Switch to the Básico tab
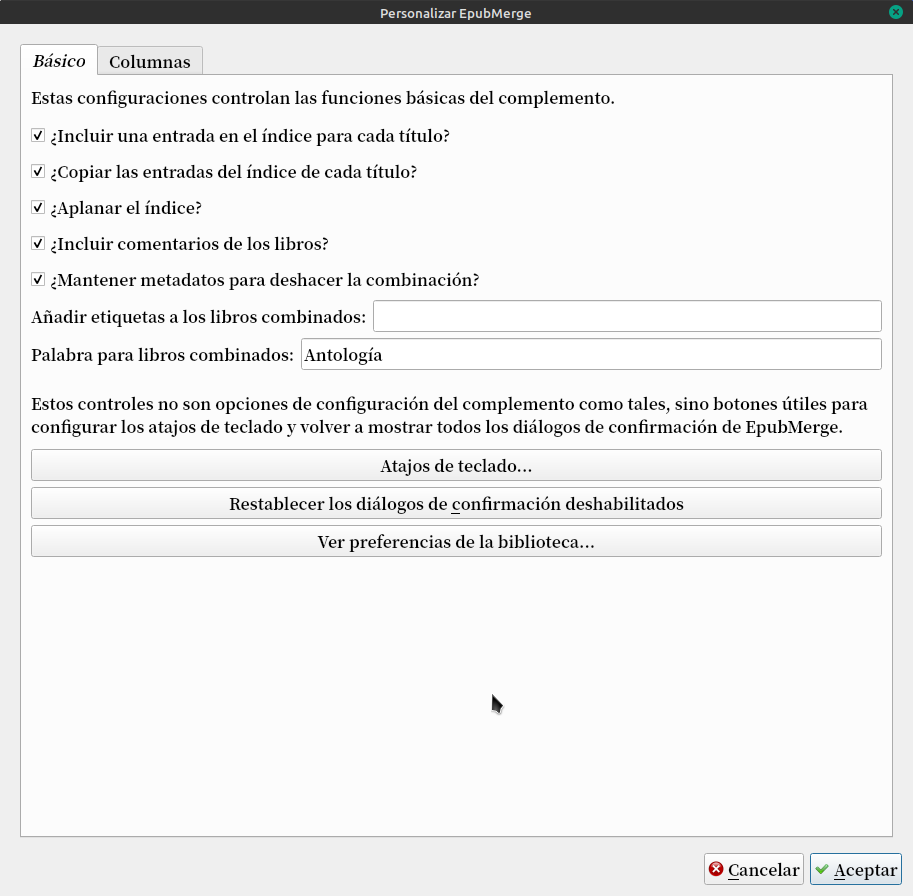 click(x=59, y=61)
